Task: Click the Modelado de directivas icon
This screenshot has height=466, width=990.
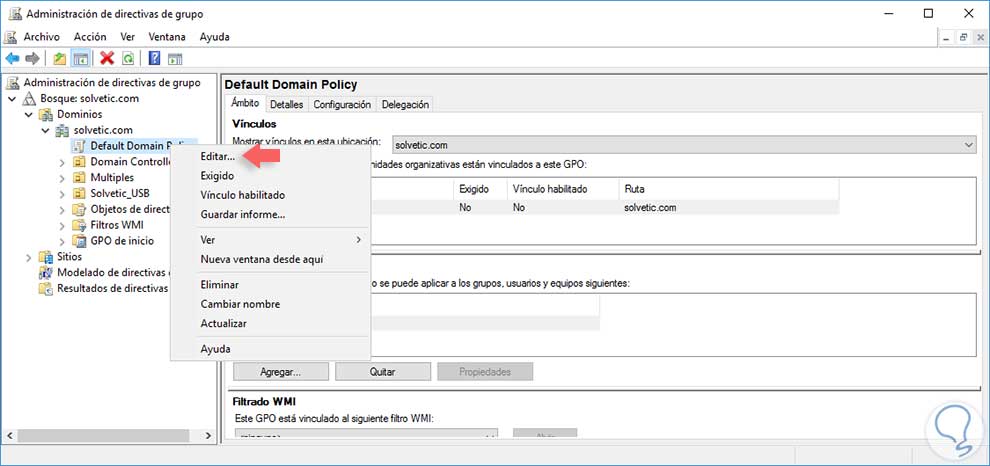Action: (45, 273)
